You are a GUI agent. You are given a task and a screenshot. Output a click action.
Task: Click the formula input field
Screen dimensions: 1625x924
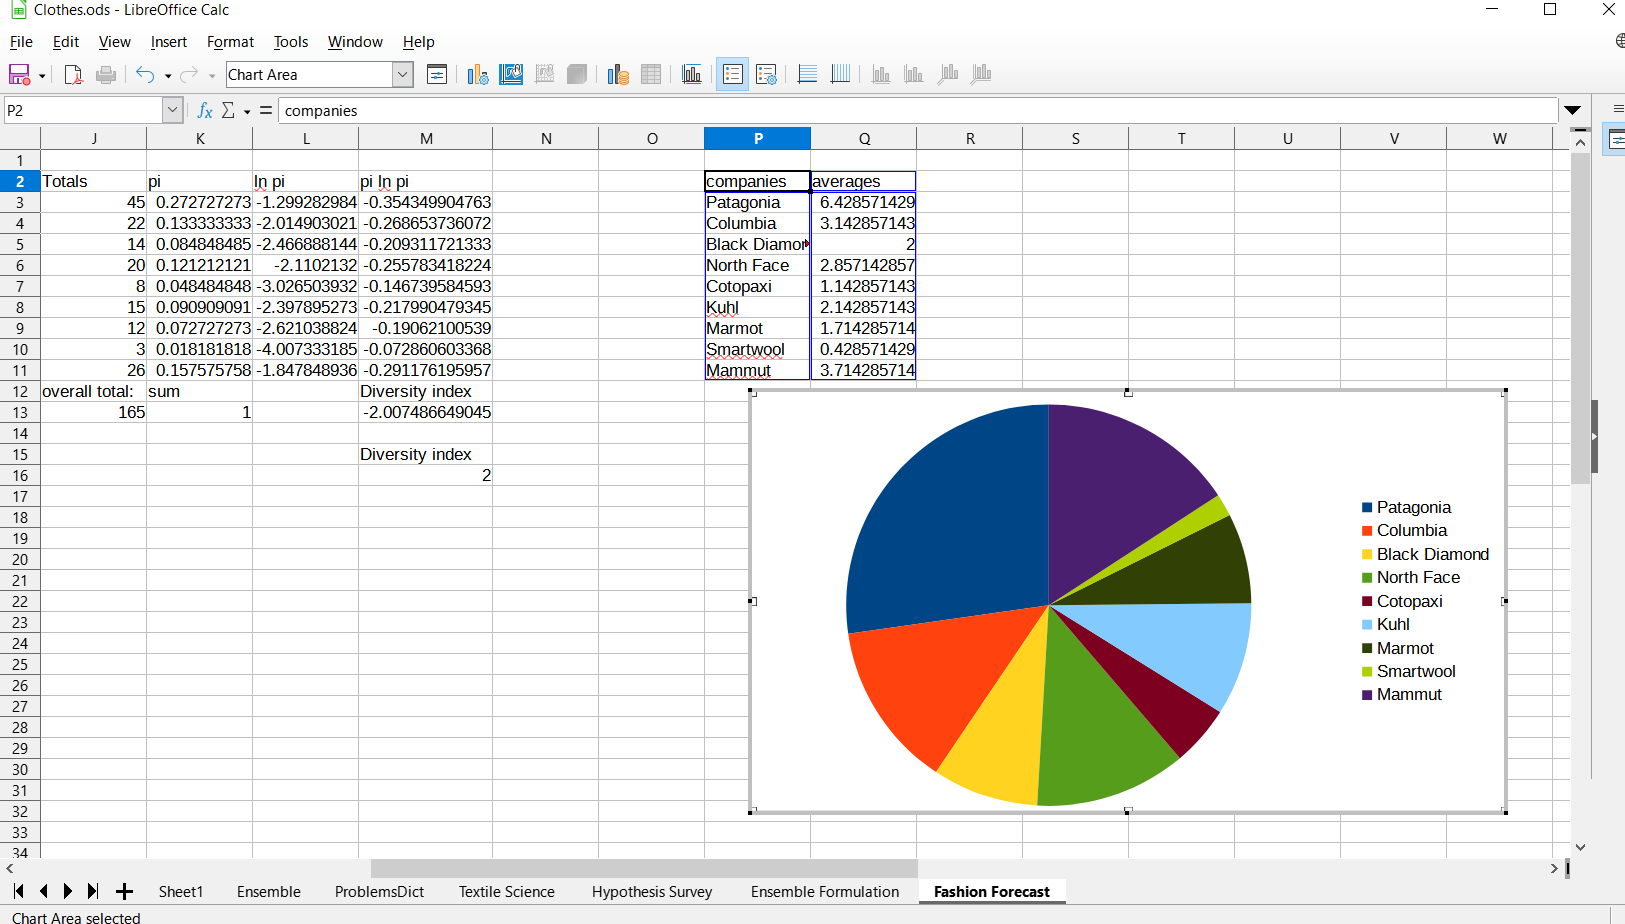tap(917, 110)
